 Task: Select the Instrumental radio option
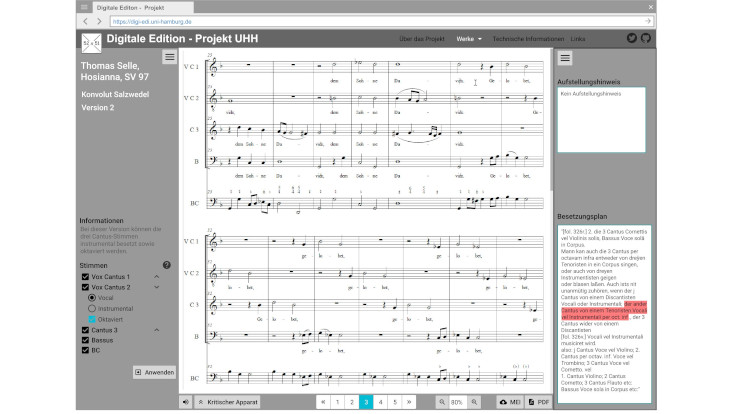tap(92, 308)
